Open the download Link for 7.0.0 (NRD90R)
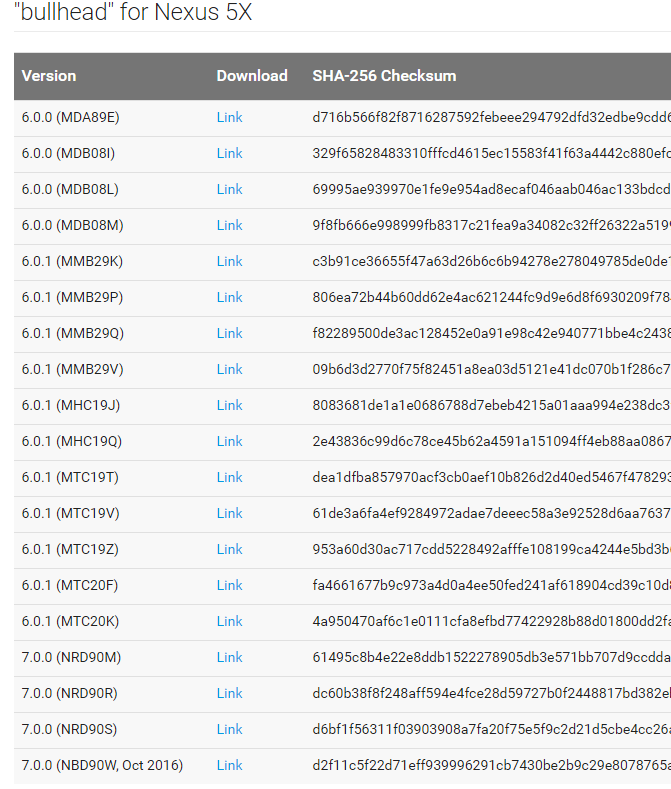671x789 pixels. point(230,693)
